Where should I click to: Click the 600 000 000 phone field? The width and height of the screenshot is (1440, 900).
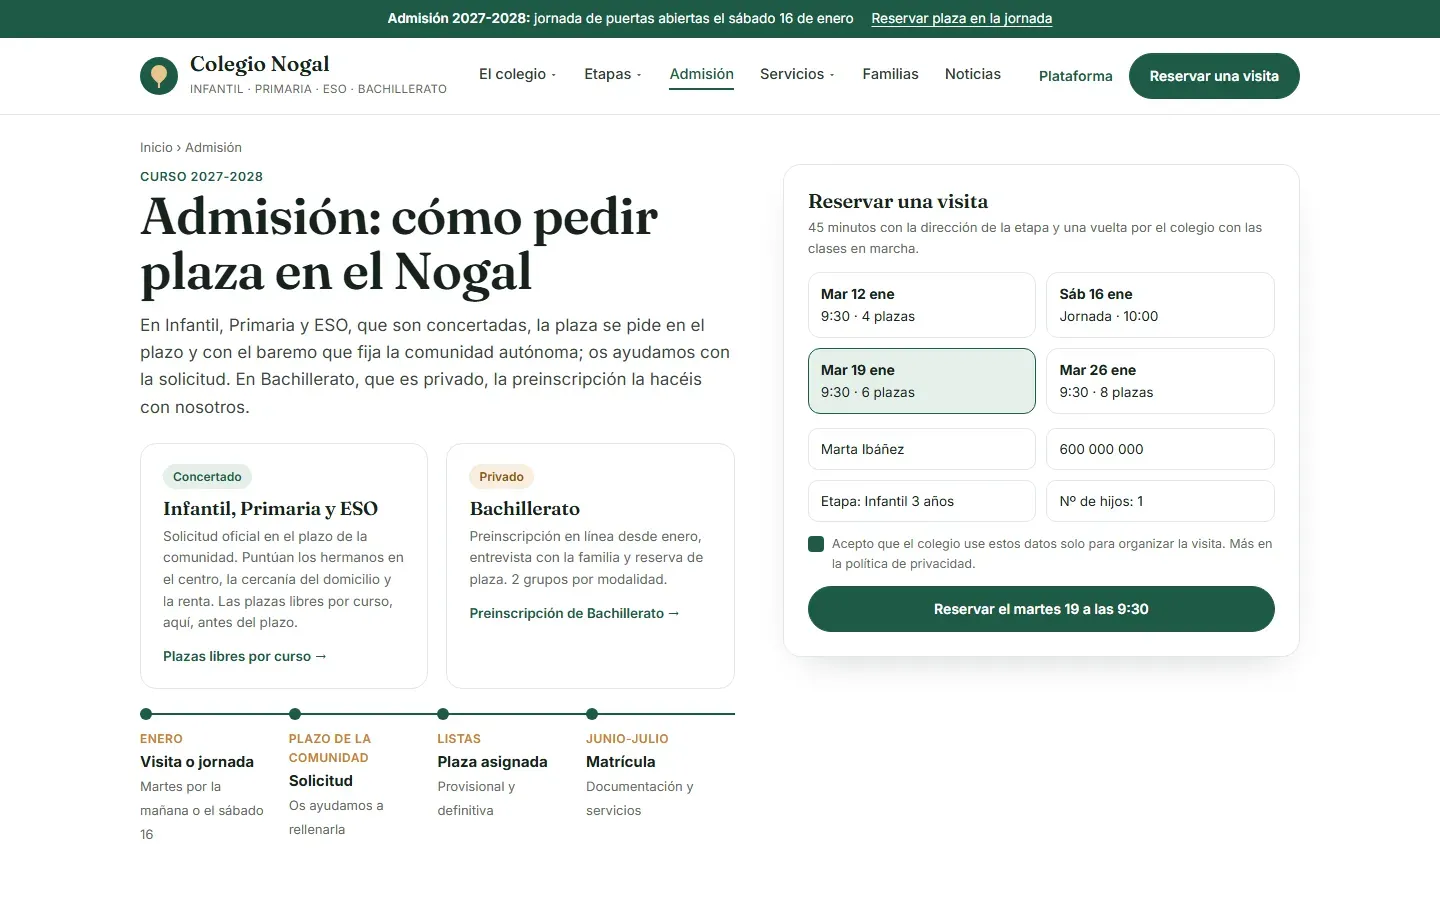coord(1160,449)
